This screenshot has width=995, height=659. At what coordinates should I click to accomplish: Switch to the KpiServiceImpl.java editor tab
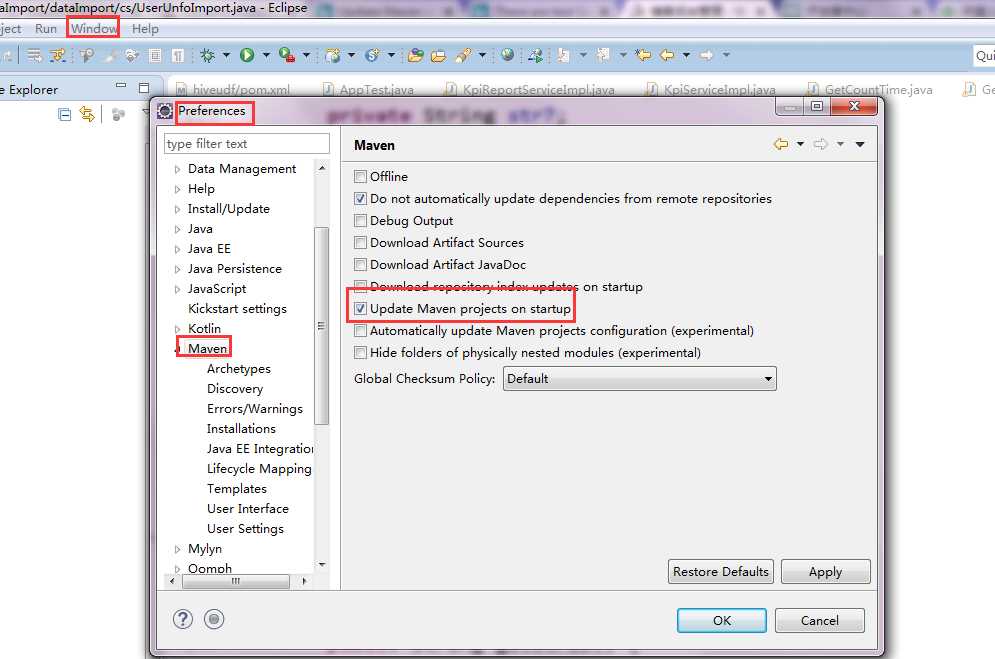tap(711, 89)
